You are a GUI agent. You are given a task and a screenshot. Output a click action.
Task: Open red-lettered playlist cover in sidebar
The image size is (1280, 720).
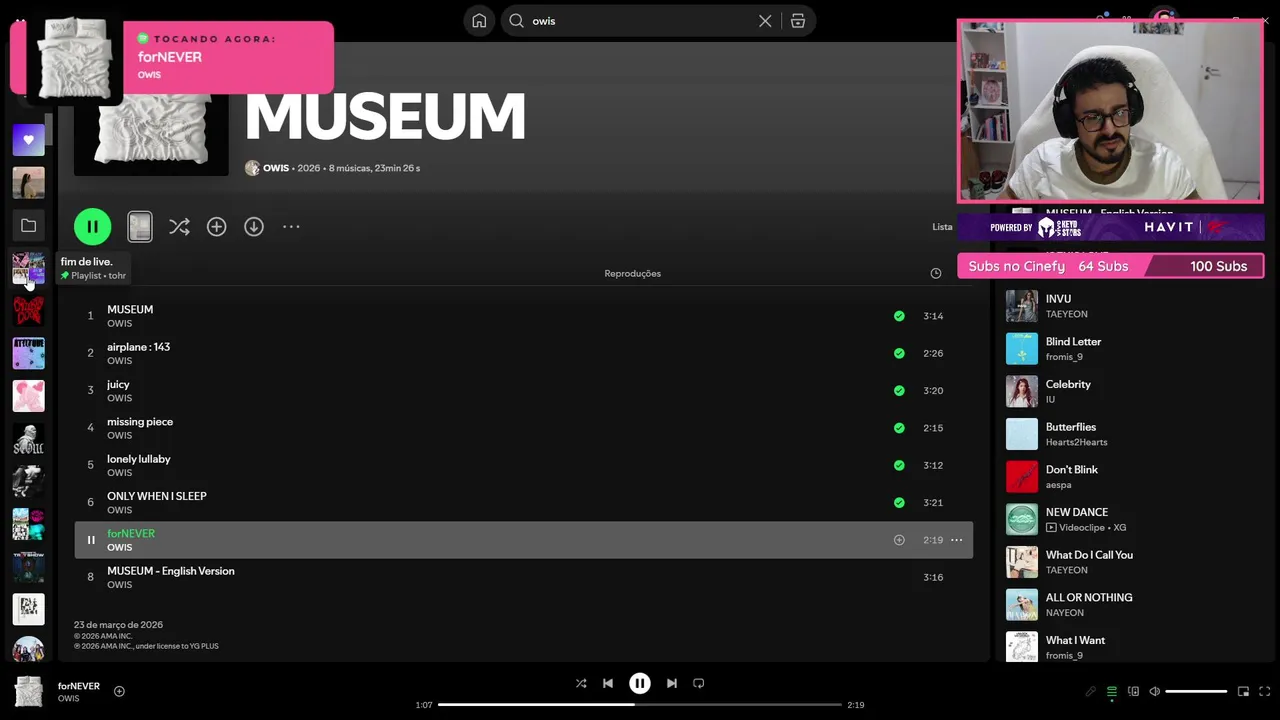(28, 310)
